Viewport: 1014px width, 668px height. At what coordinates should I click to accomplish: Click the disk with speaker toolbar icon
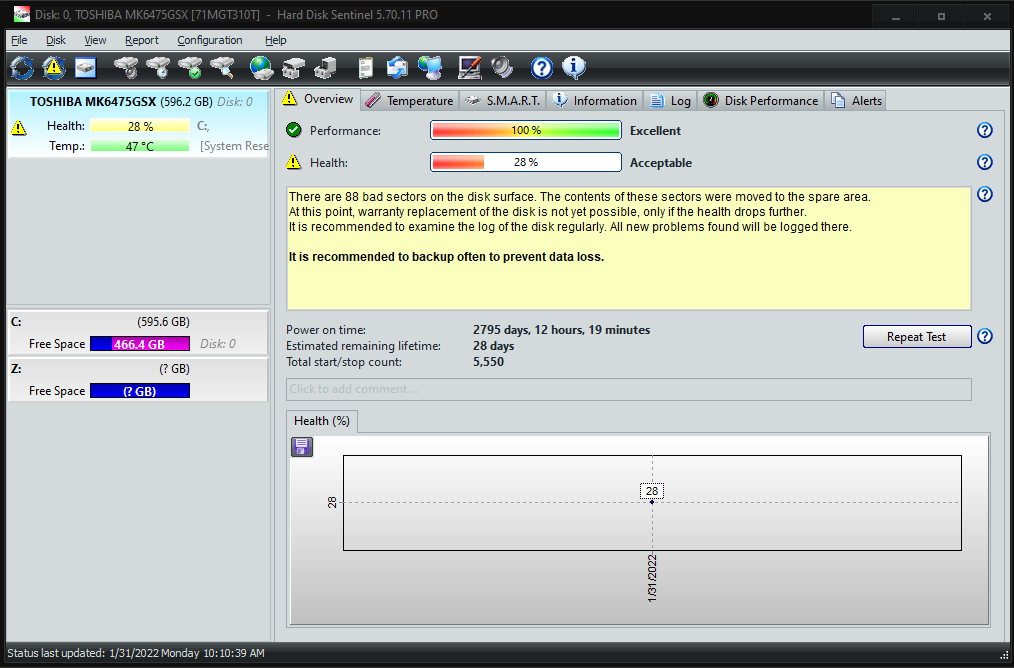[x=126, y=68]
